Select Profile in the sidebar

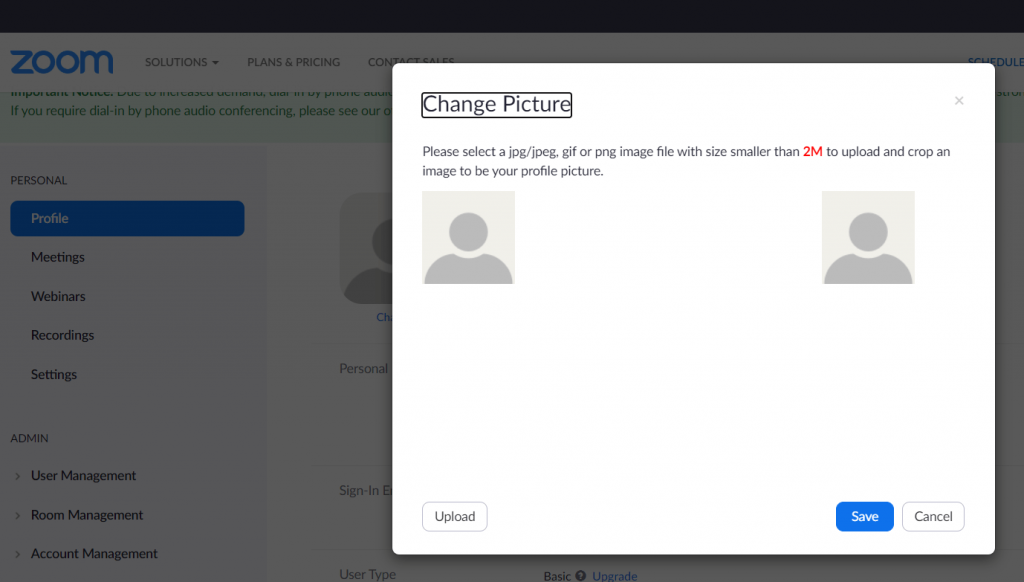(x=127, y=218)
